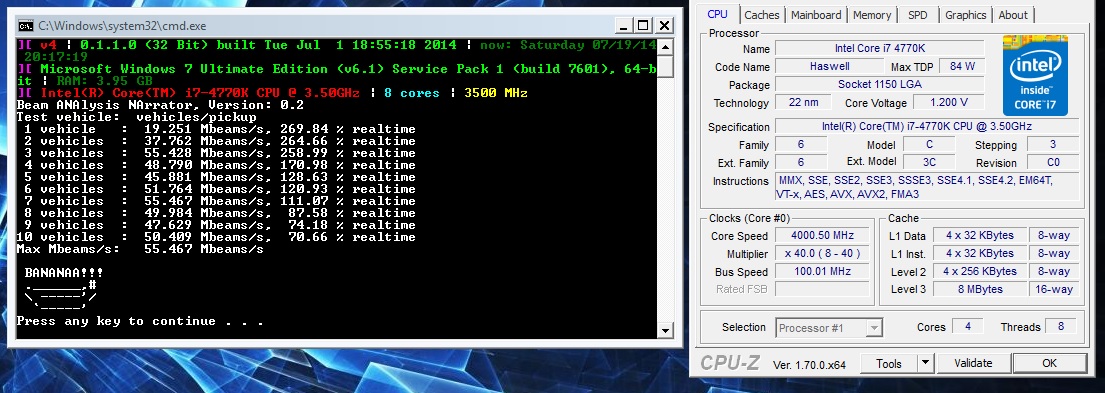This screenshot has width=1105, height=393.
Task: Click the 'Max Mbeams/s' result line
Action: click(x=140, y=249)
